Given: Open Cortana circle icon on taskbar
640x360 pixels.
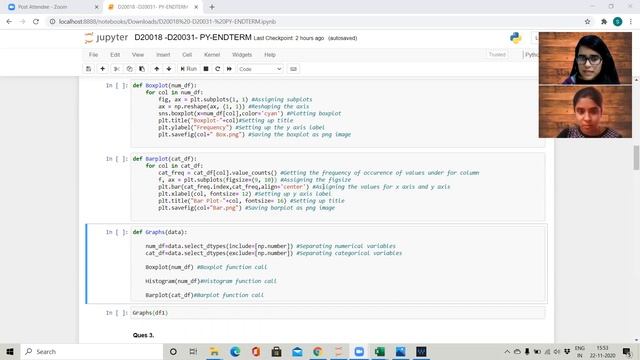Looking at the screenshot, I should pyautogui.click(x=173, y=351).
